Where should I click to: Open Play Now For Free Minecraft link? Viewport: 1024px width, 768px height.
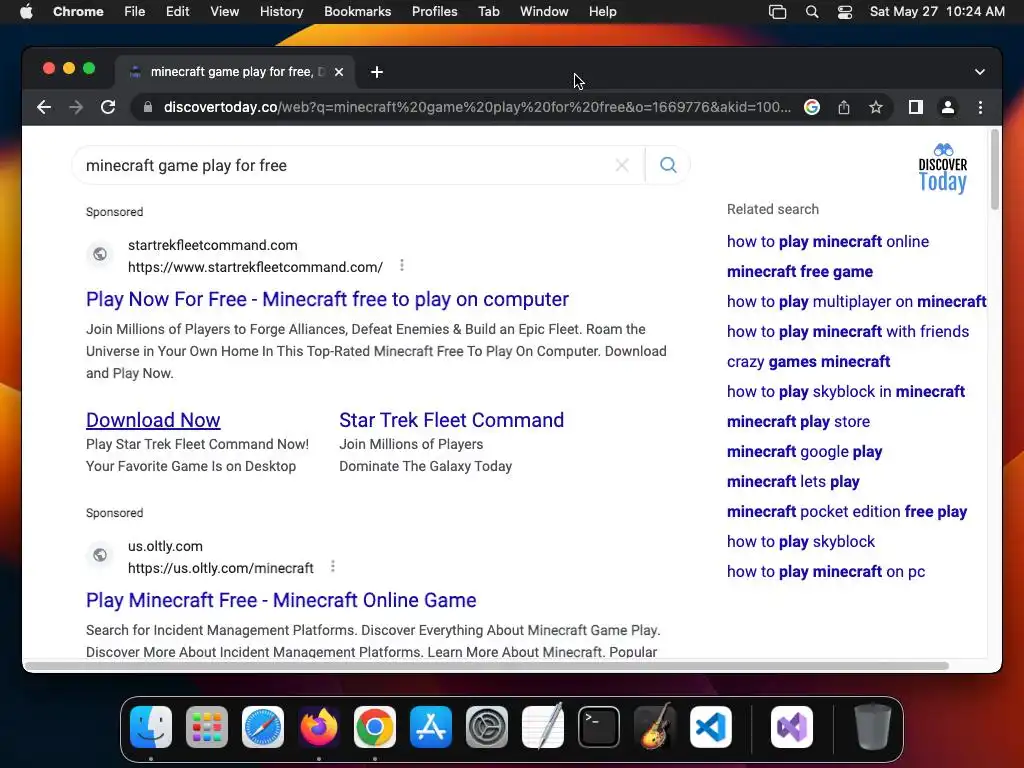point(327,299)
